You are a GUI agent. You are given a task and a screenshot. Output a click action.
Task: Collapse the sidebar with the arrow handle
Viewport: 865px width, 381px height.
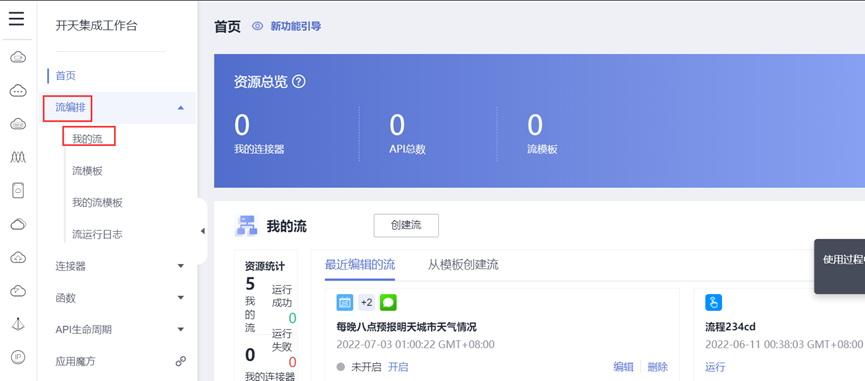[x=202, y=231]
